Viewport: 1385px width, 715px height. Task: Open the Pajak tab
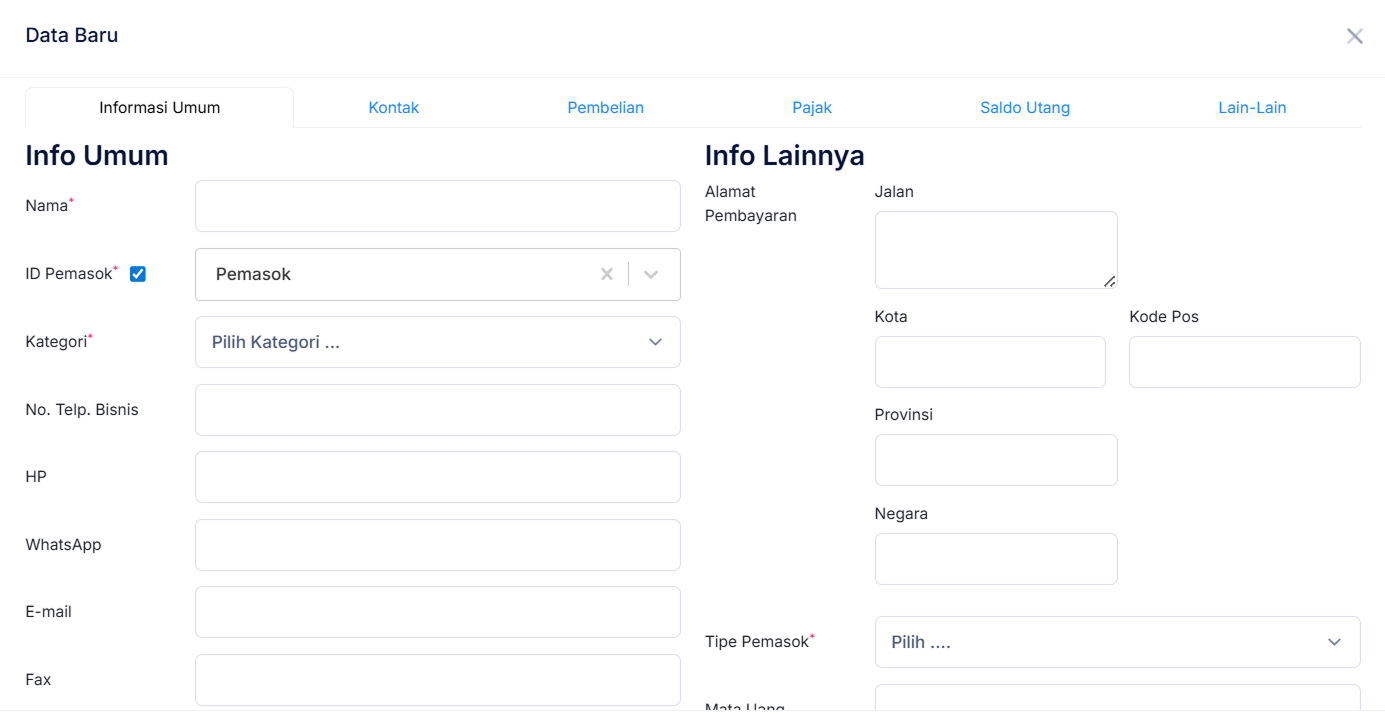[x=811, y=108]
